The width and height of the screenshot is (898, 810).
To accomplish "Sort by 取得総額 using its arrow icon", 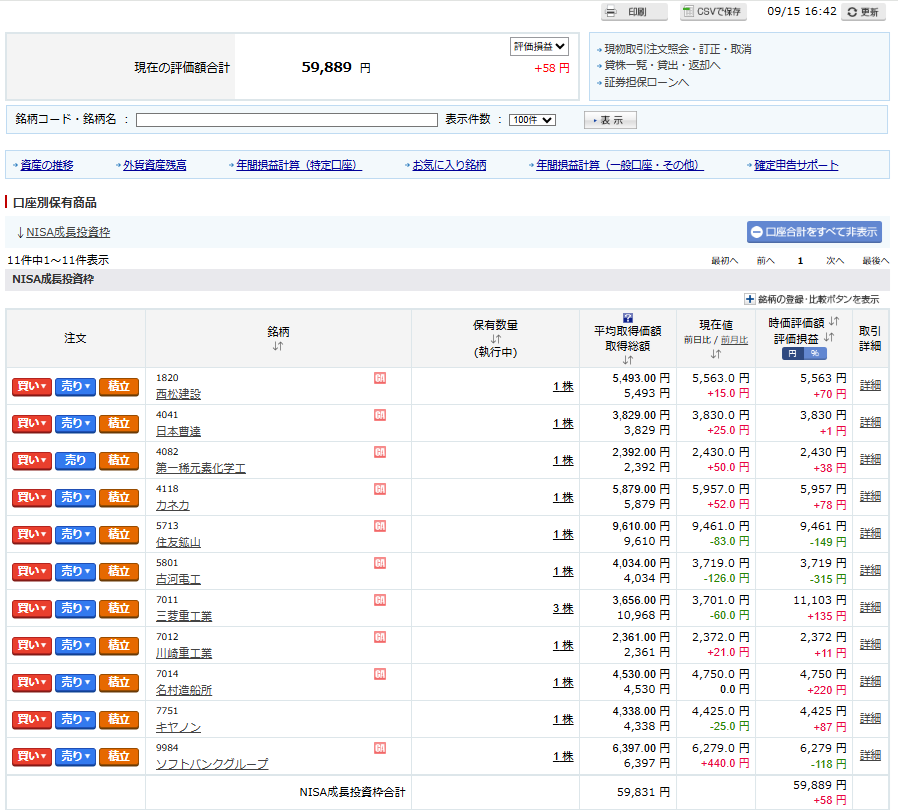I will [628, 360].
